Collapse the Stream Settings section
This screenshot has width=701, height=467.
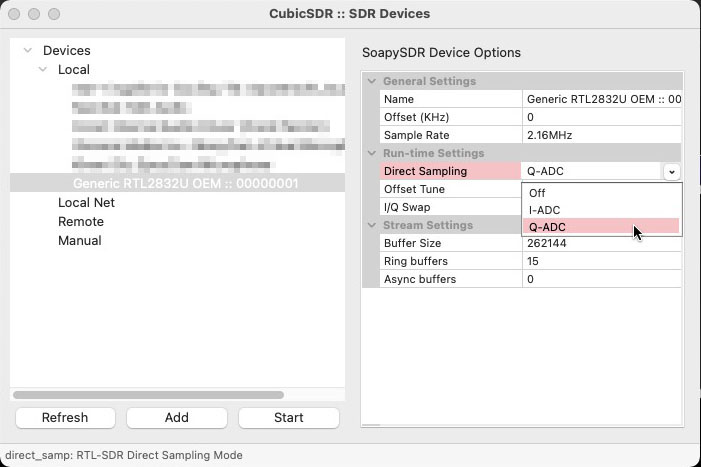372,225
